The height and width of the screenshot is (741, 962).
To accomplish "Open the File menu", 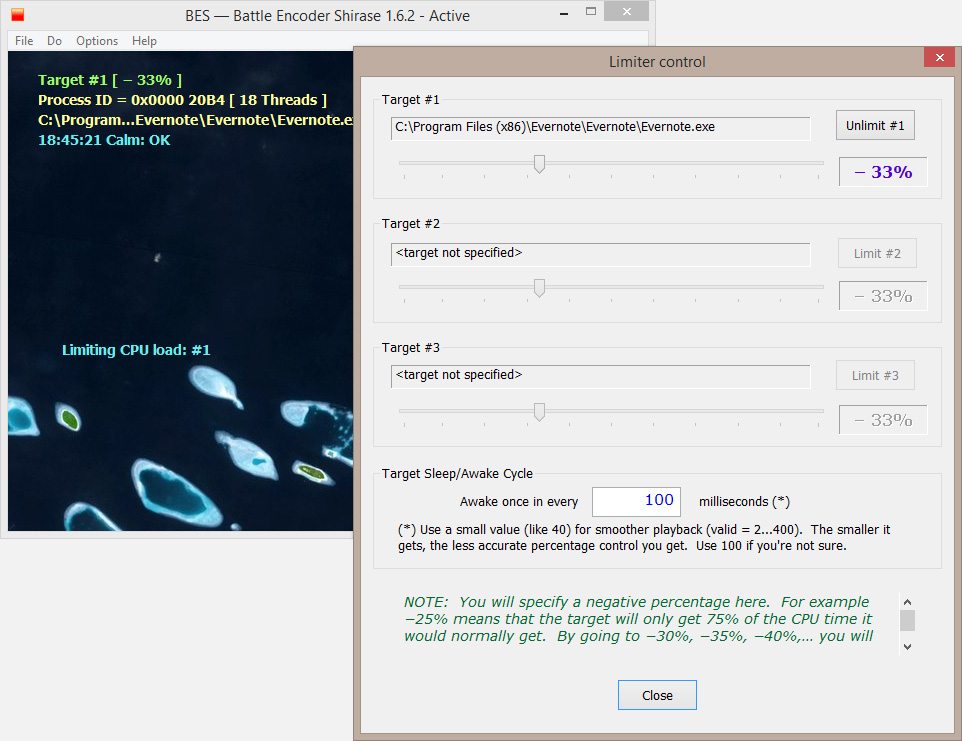I will [x=24, y=41].
